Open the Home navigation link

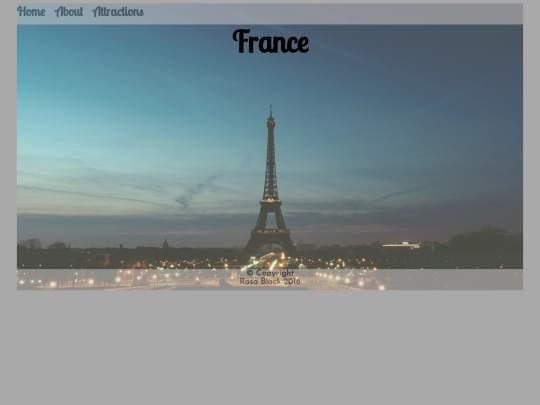click(31, 12)
